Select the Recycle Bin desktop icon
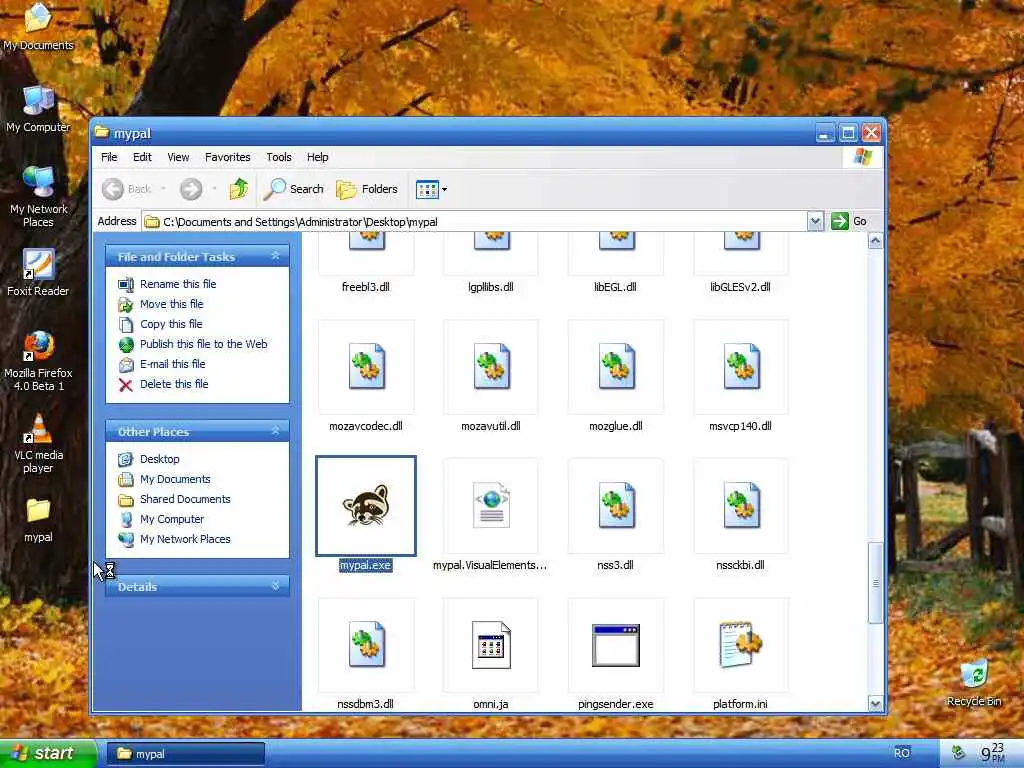This screenshot has height=768, width=1024. (974, 683)
